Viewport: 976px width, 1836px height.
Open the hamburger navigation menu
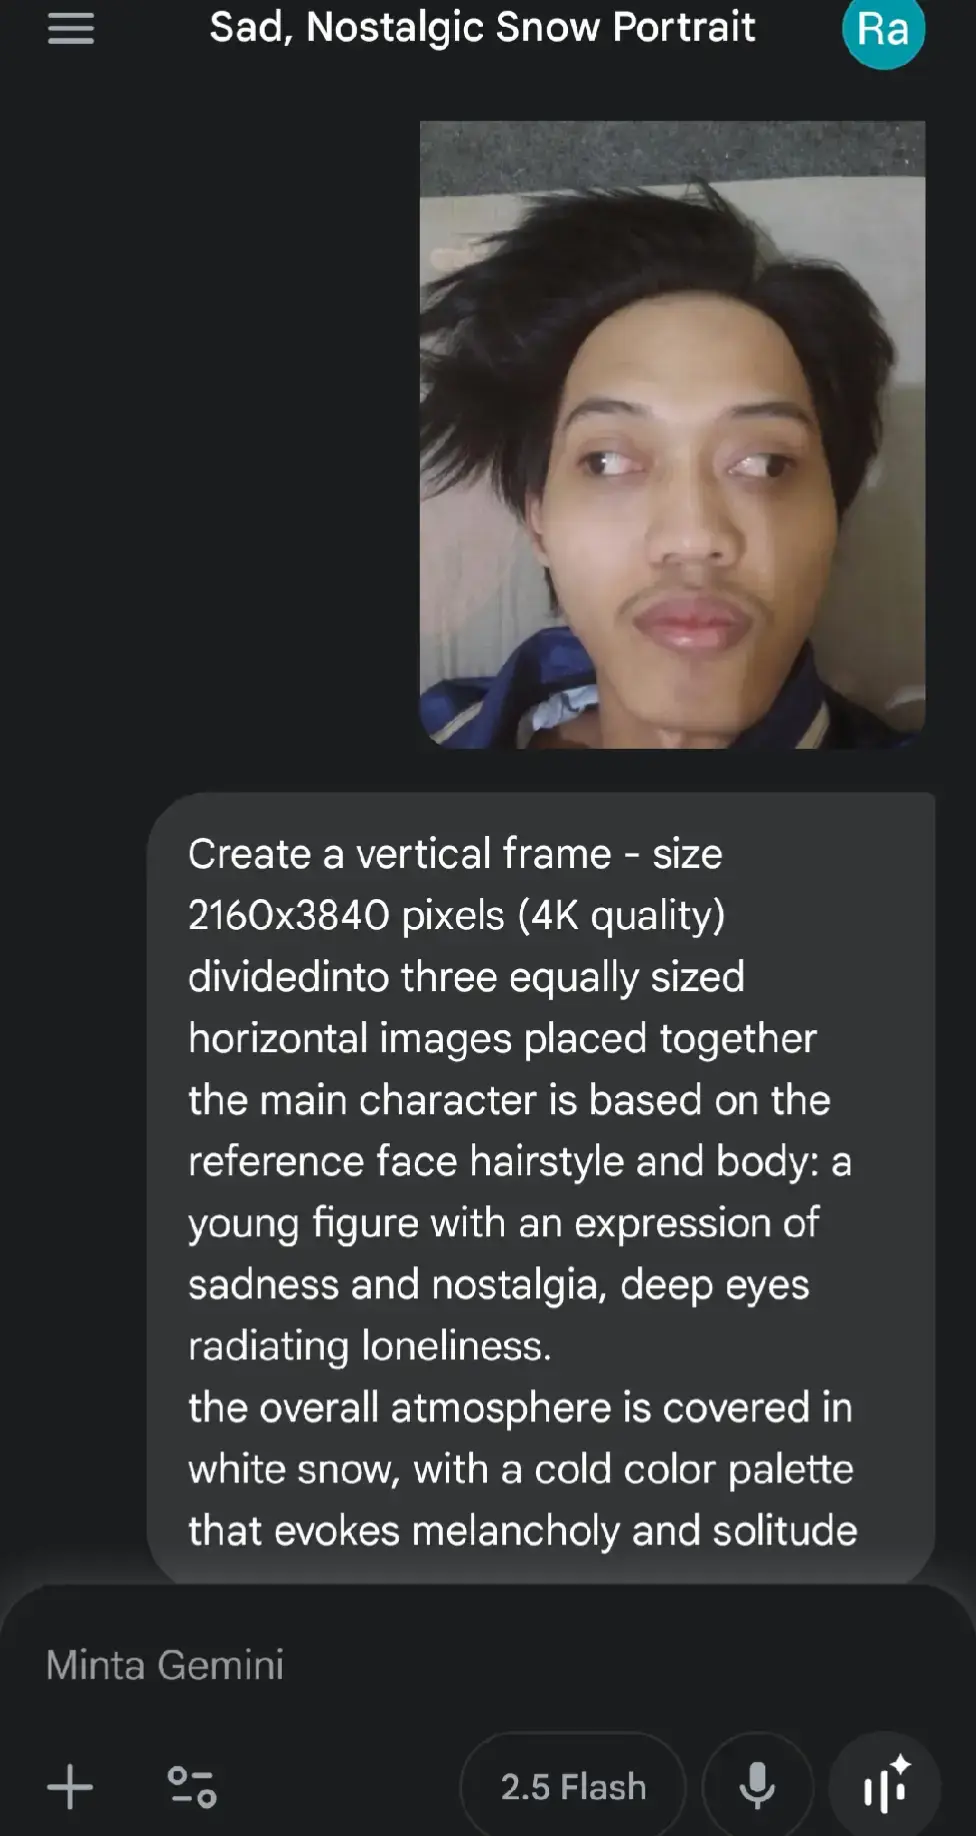pyautogui.click(x=71, y=29)
